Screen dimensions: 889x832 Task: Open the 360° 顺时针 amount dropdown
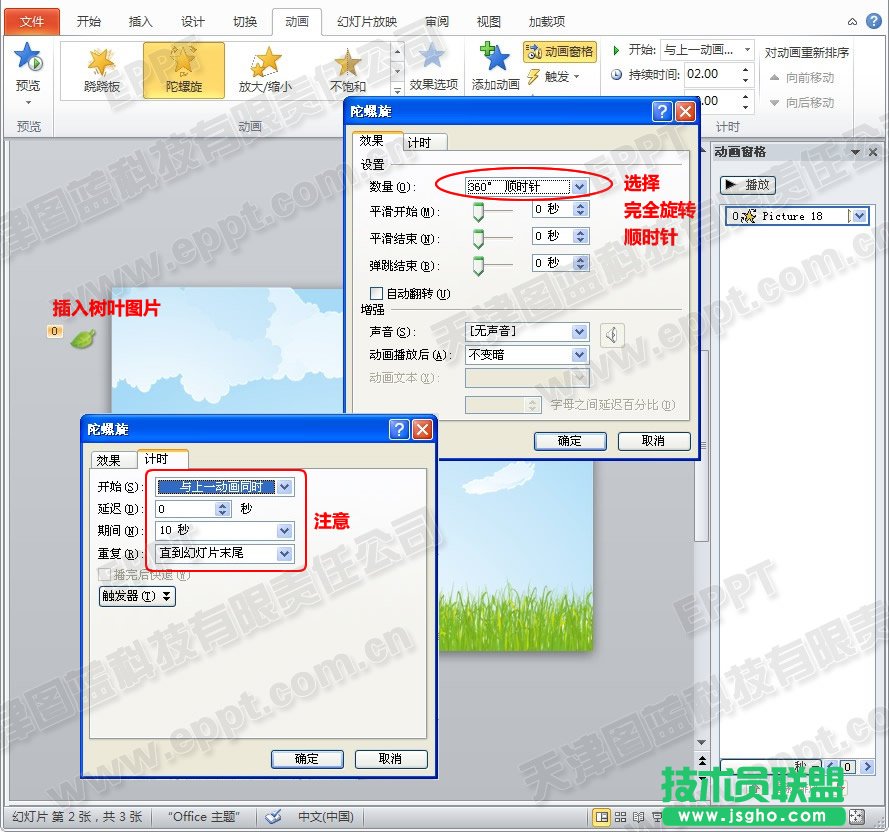(x=578, y=186)
